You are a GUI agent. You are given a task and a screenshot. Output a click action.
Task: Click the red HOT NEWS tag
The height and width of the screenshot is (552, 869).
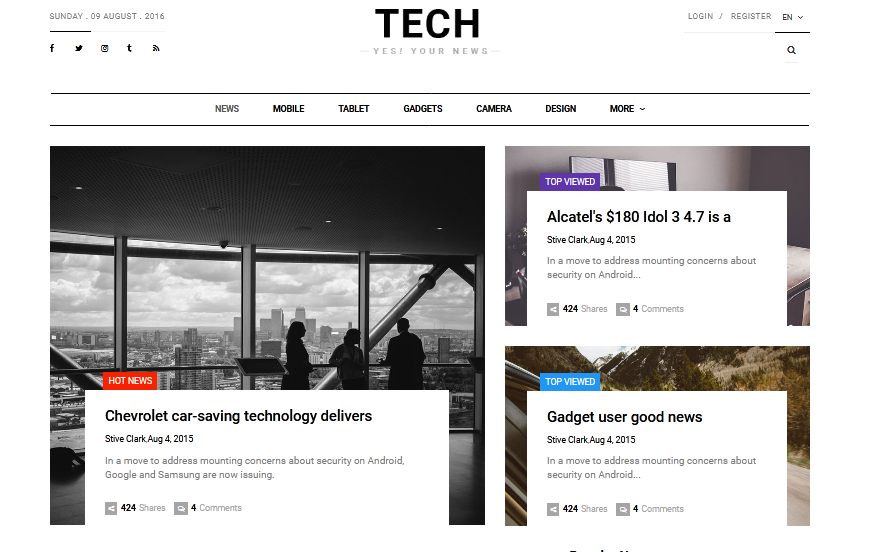pyautogui.click(x=130, y=381)
